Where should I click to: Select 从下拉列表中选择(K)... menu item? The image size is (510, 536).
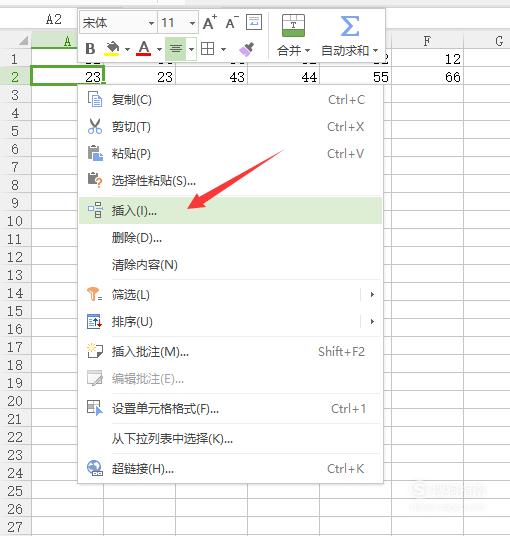click(230, 438)
